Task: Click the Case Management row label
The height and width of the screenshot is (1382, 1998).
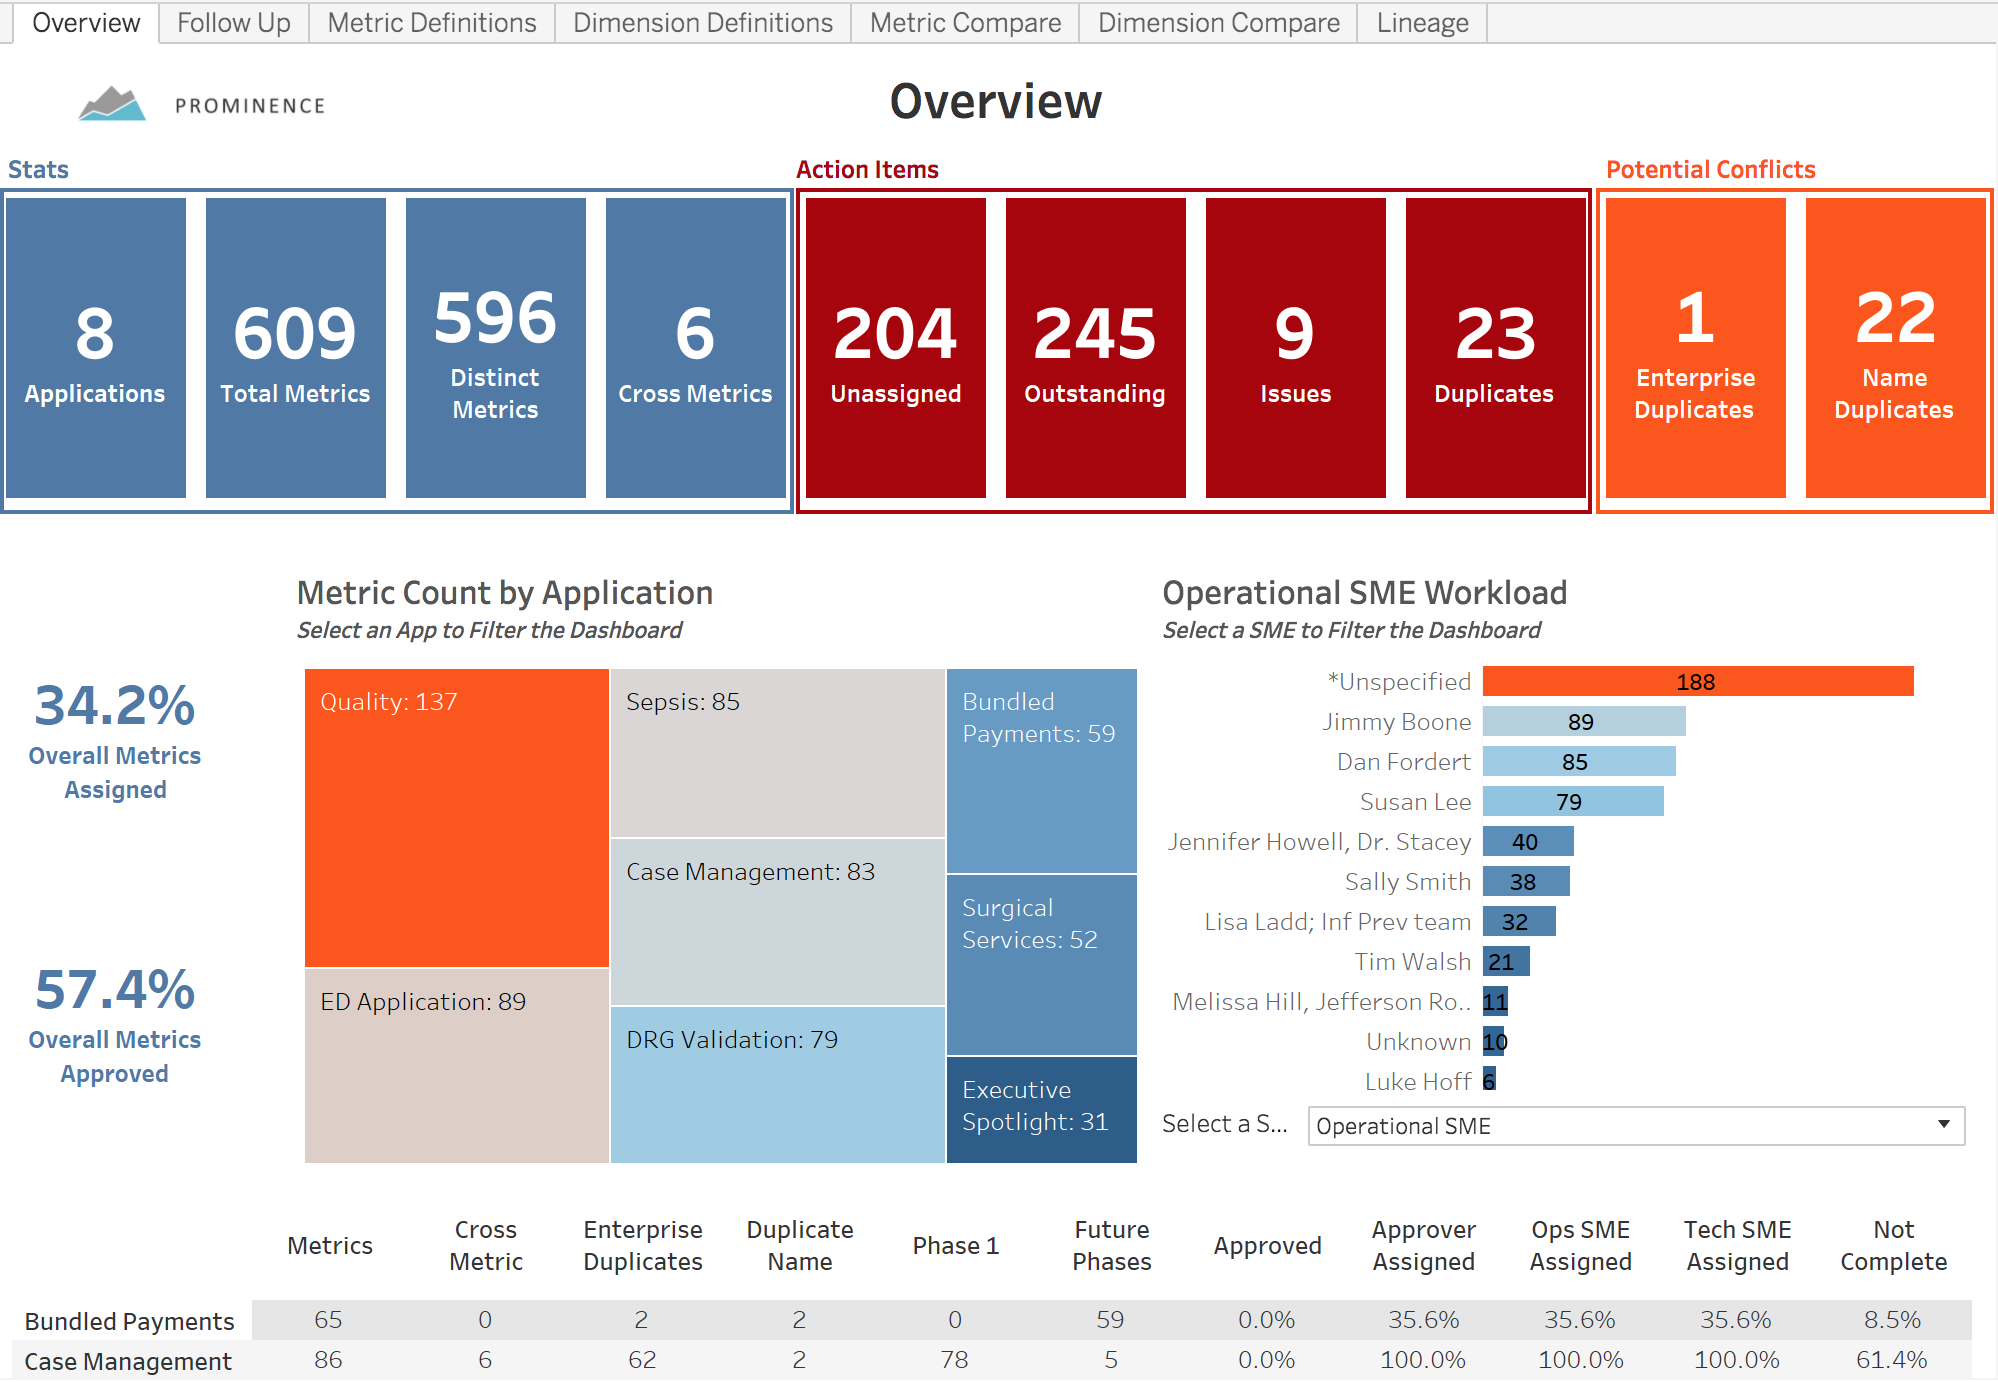Action: pos(128,1361)
